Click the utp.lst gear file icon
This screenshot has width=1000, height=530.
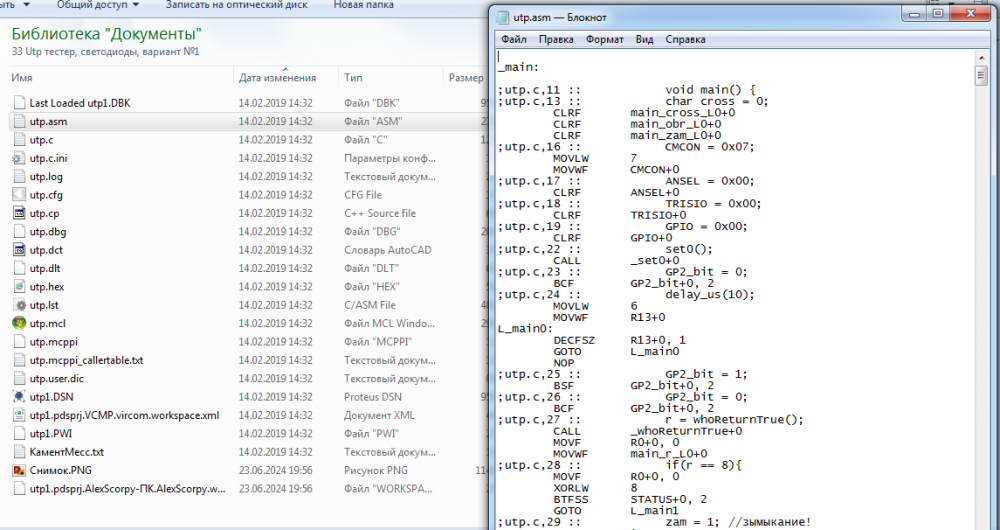(19, 305)
